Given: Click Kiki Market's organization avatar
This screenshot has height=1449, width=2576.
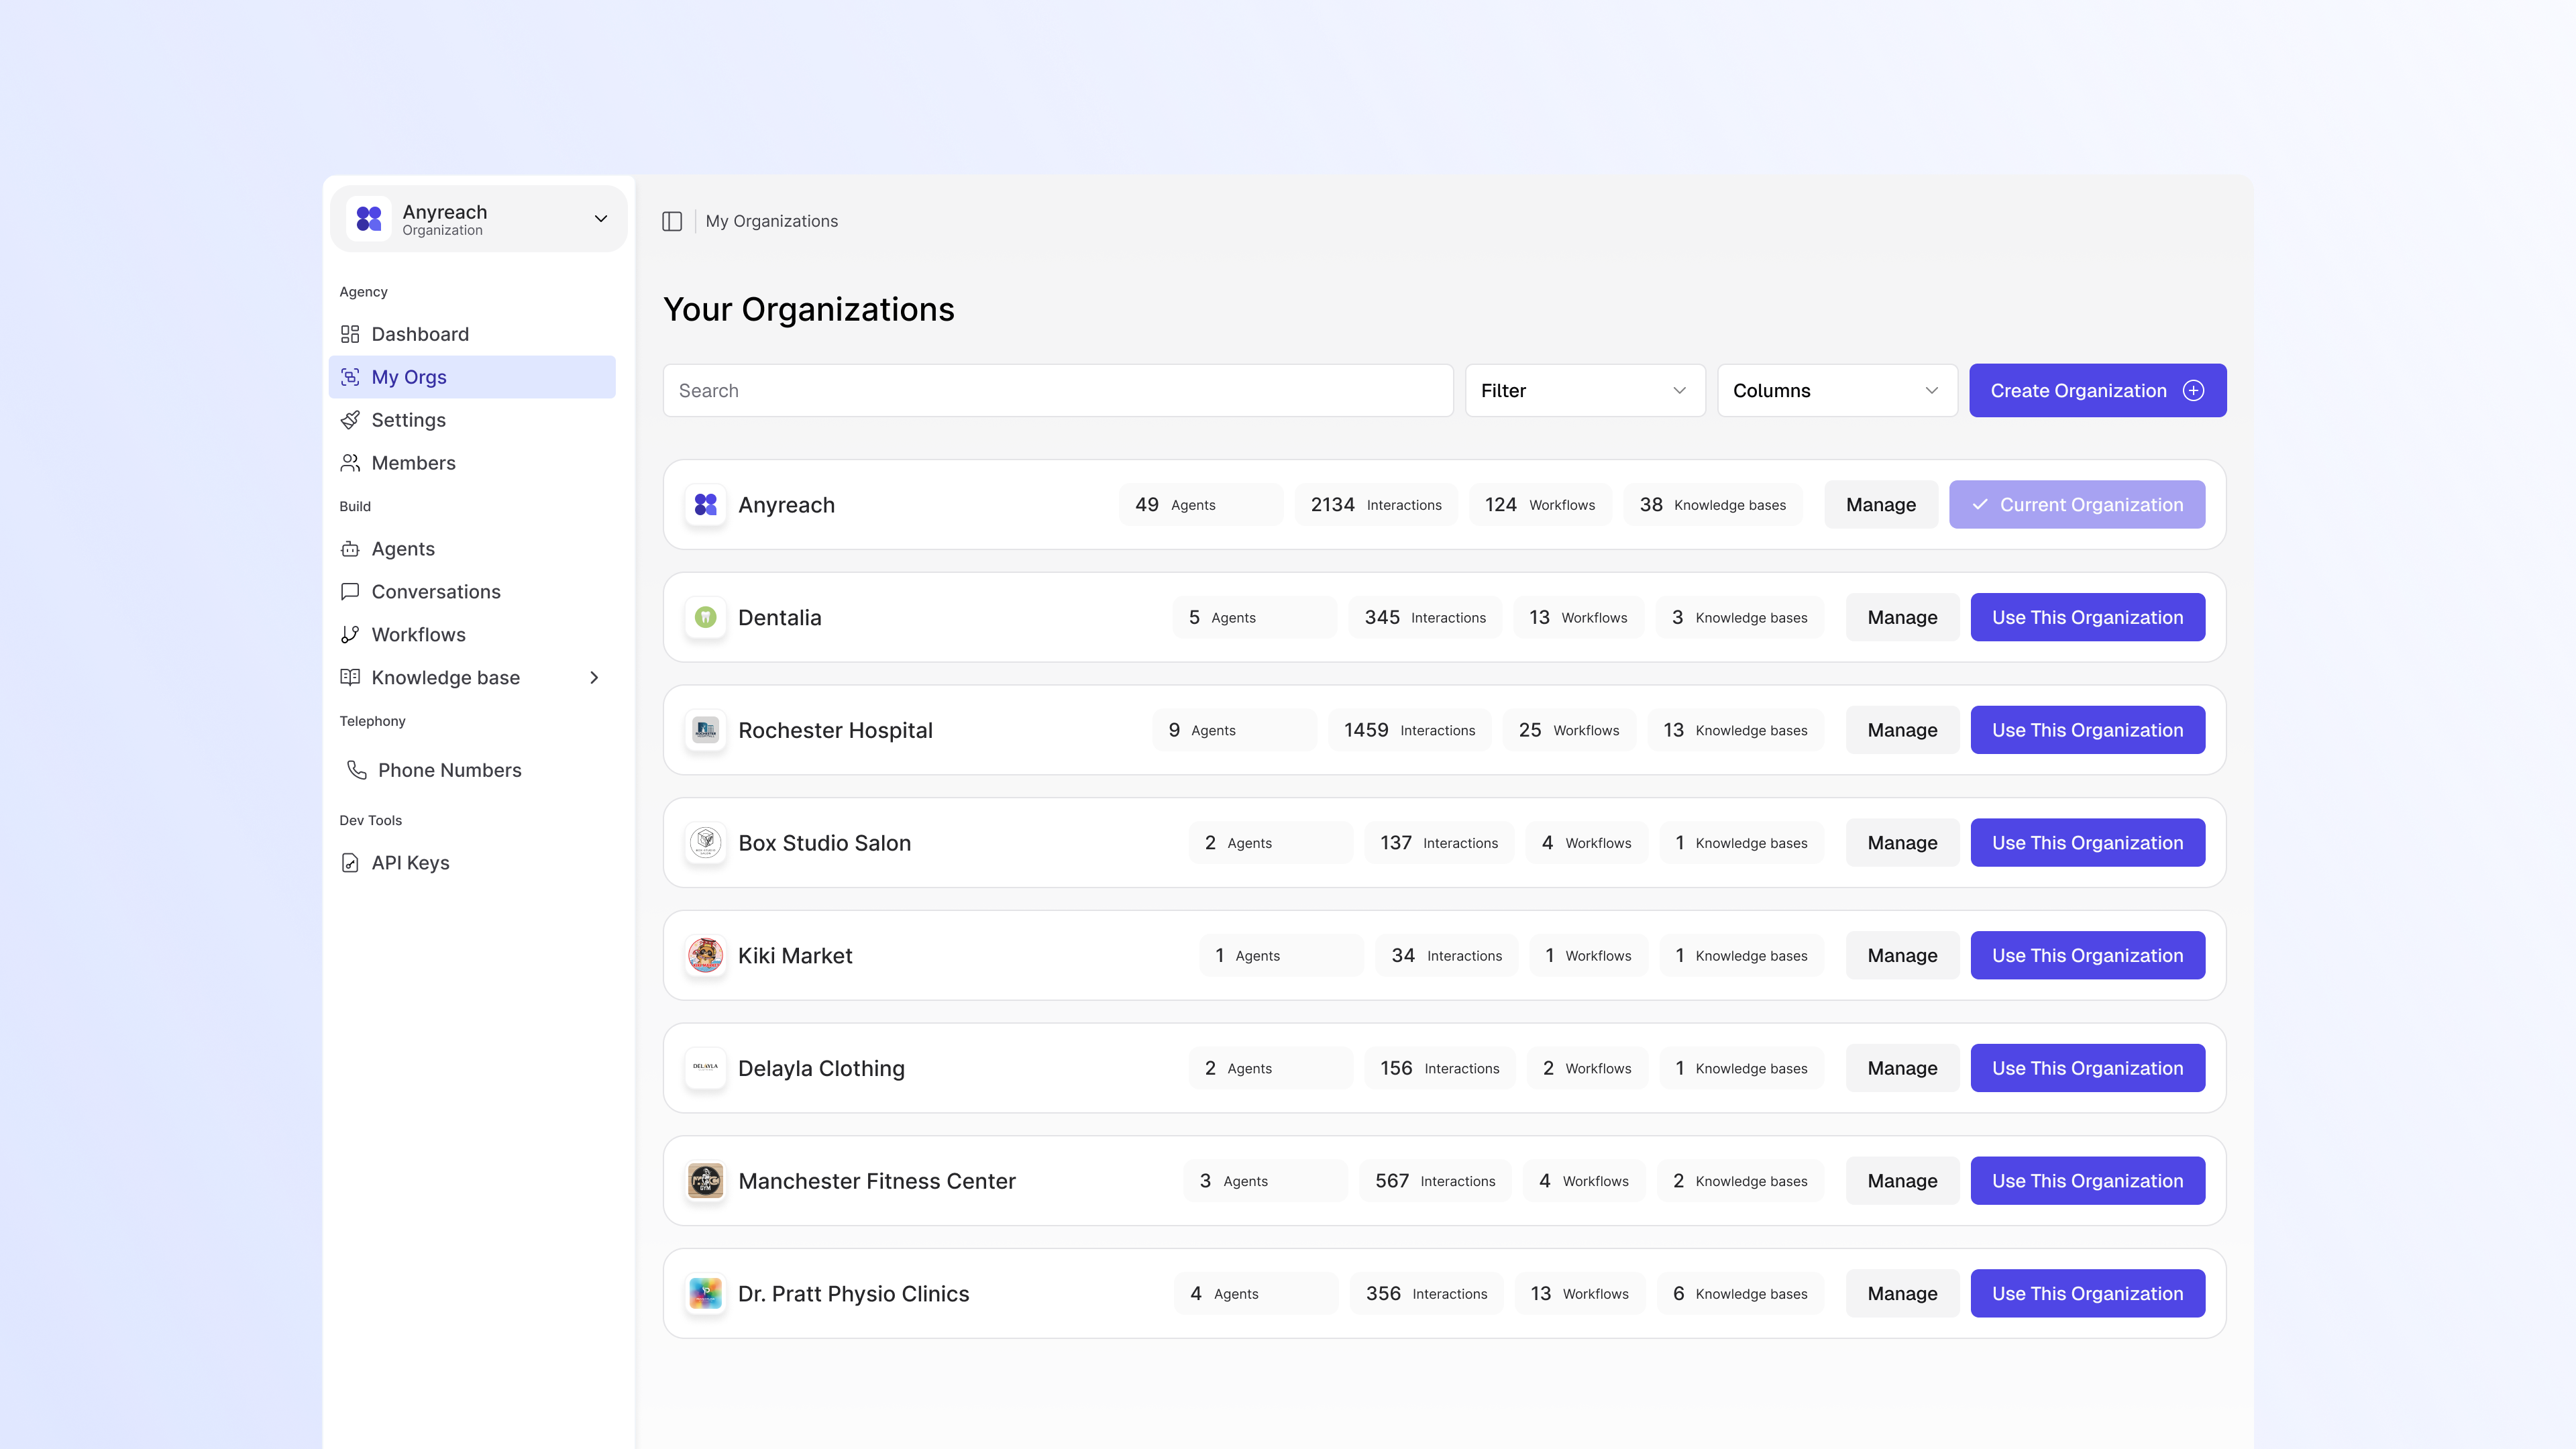Looking at the screenshot, I should (705, 955).
